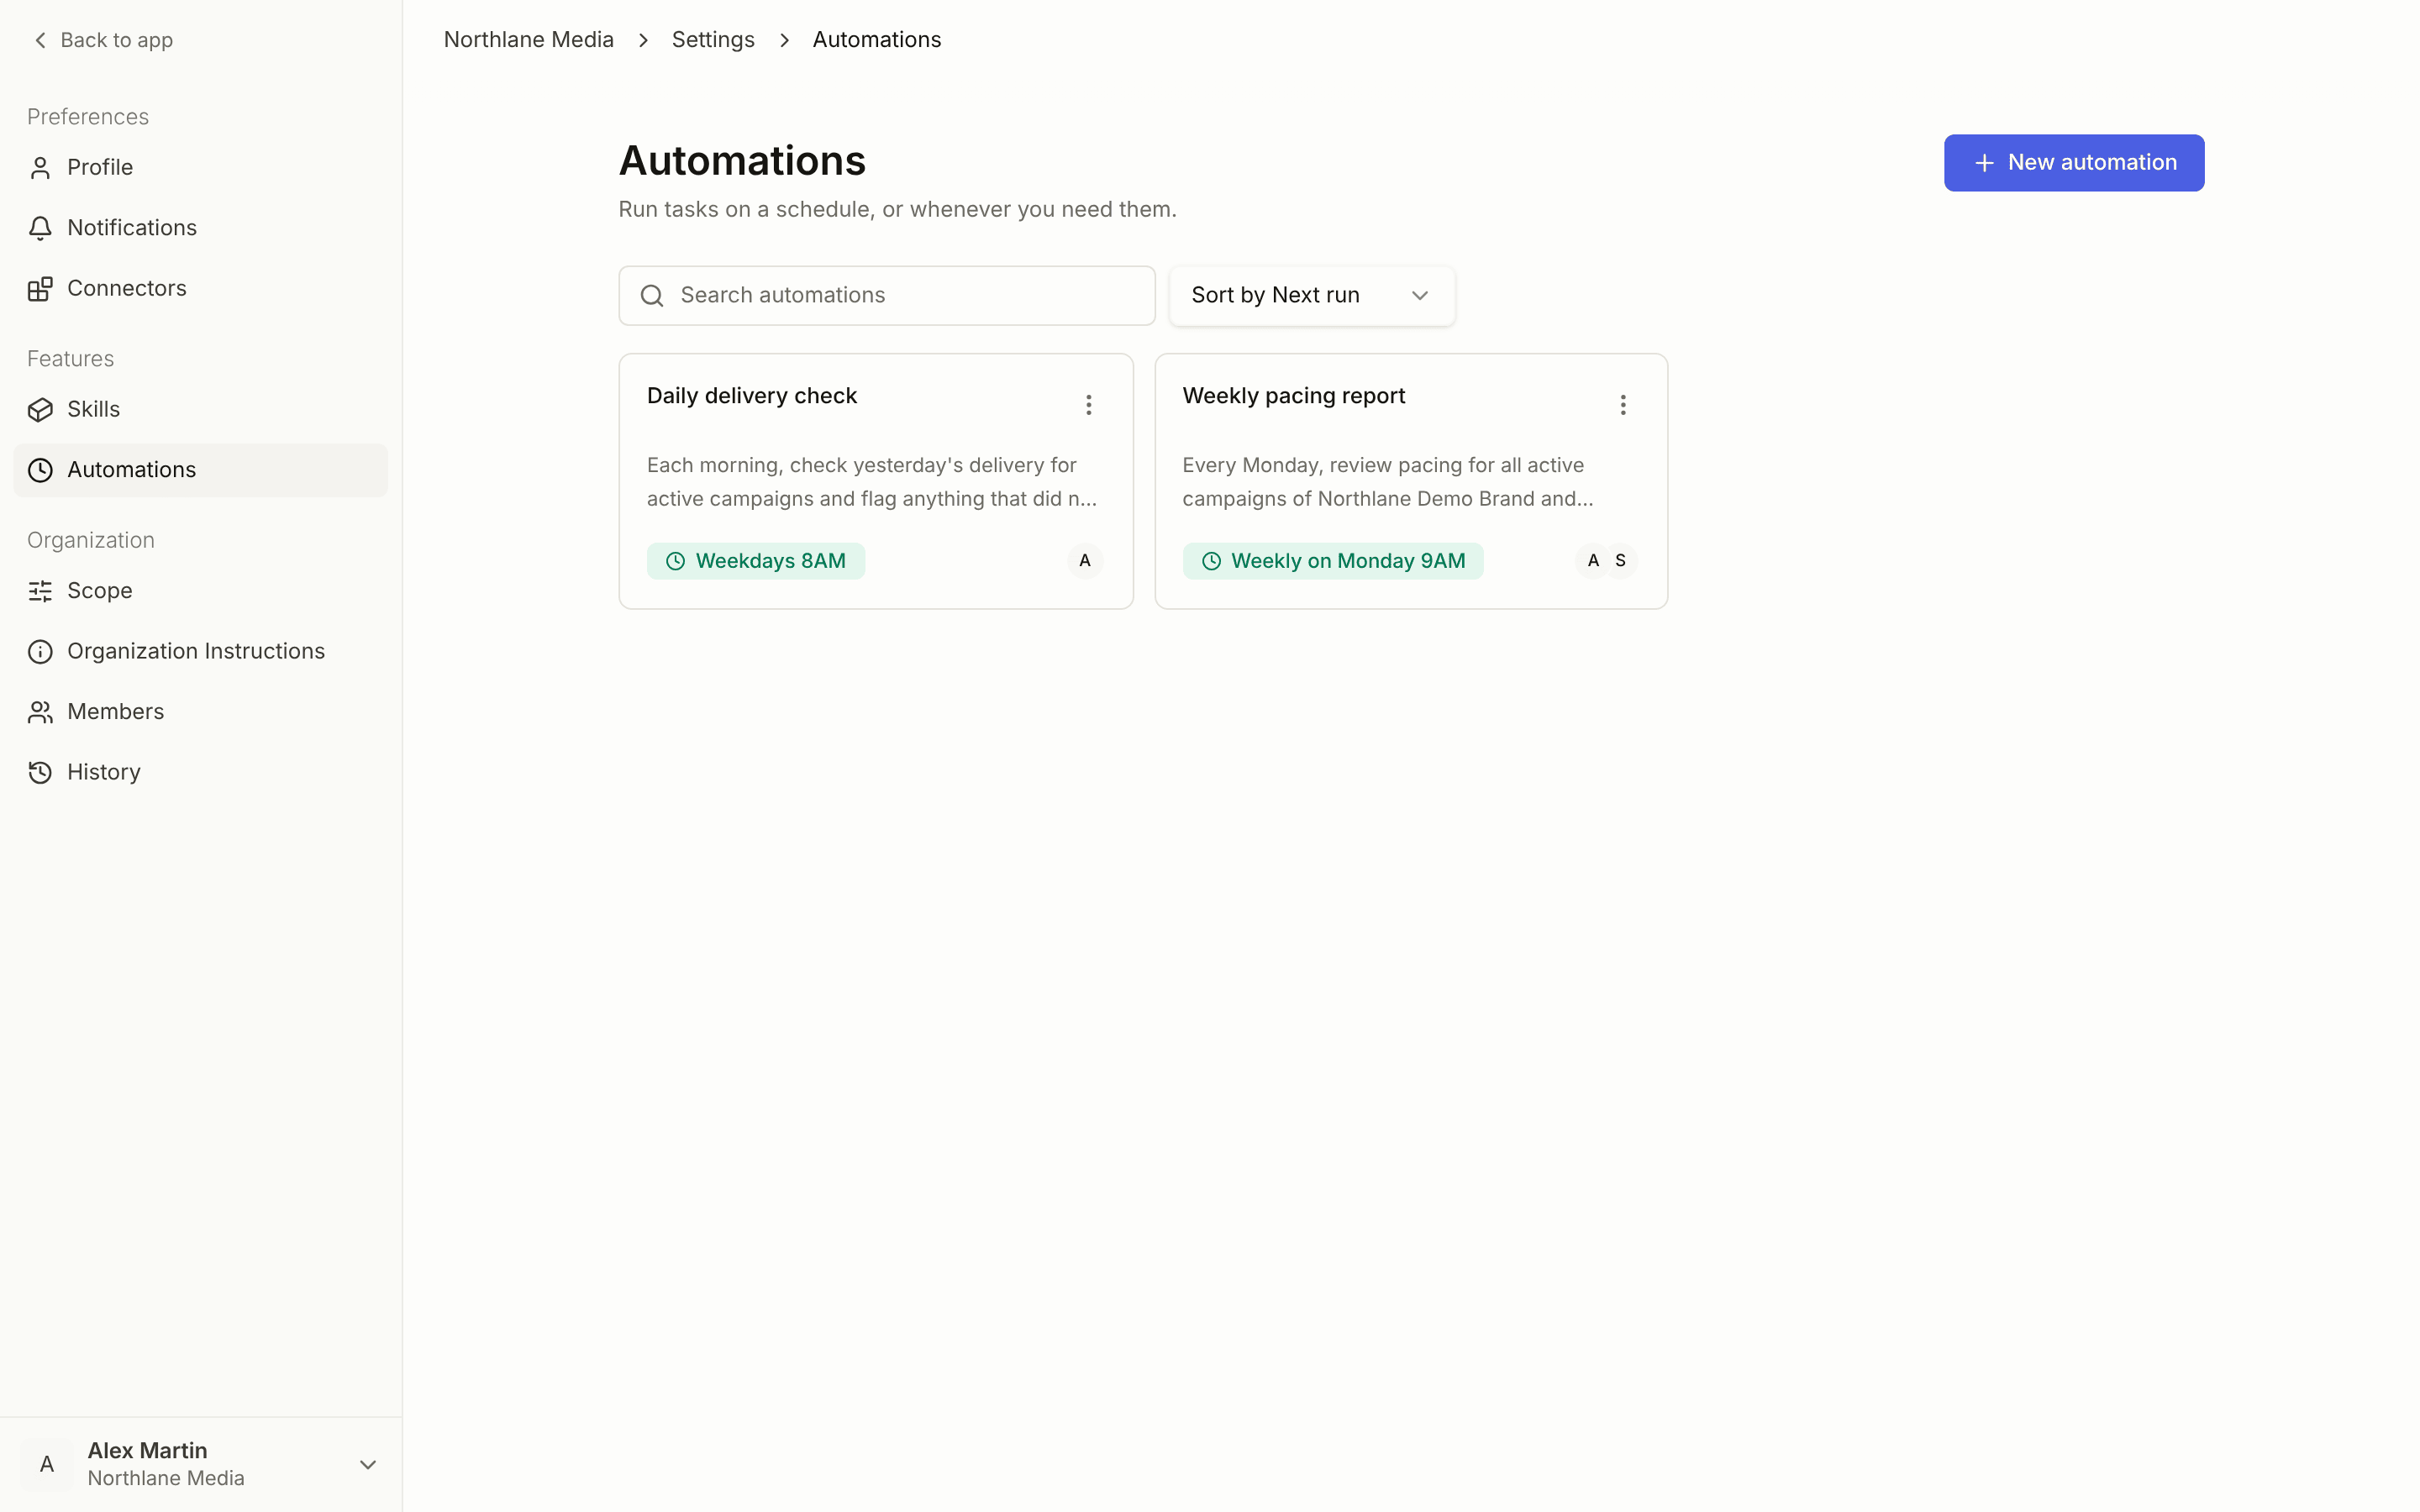Click the Northlane Media breadcrumb link
The image size is (2420, 1512).
[529, 40]
